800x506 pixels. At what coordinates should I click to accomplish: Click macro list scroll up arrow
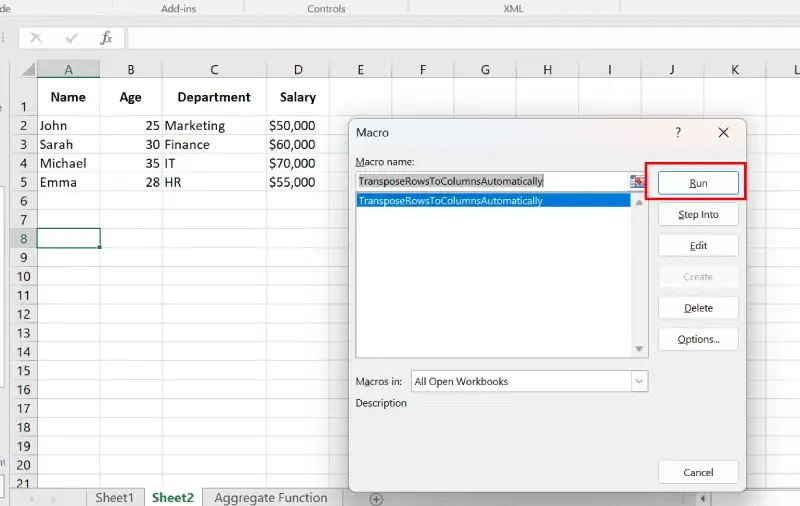(639, 203)
